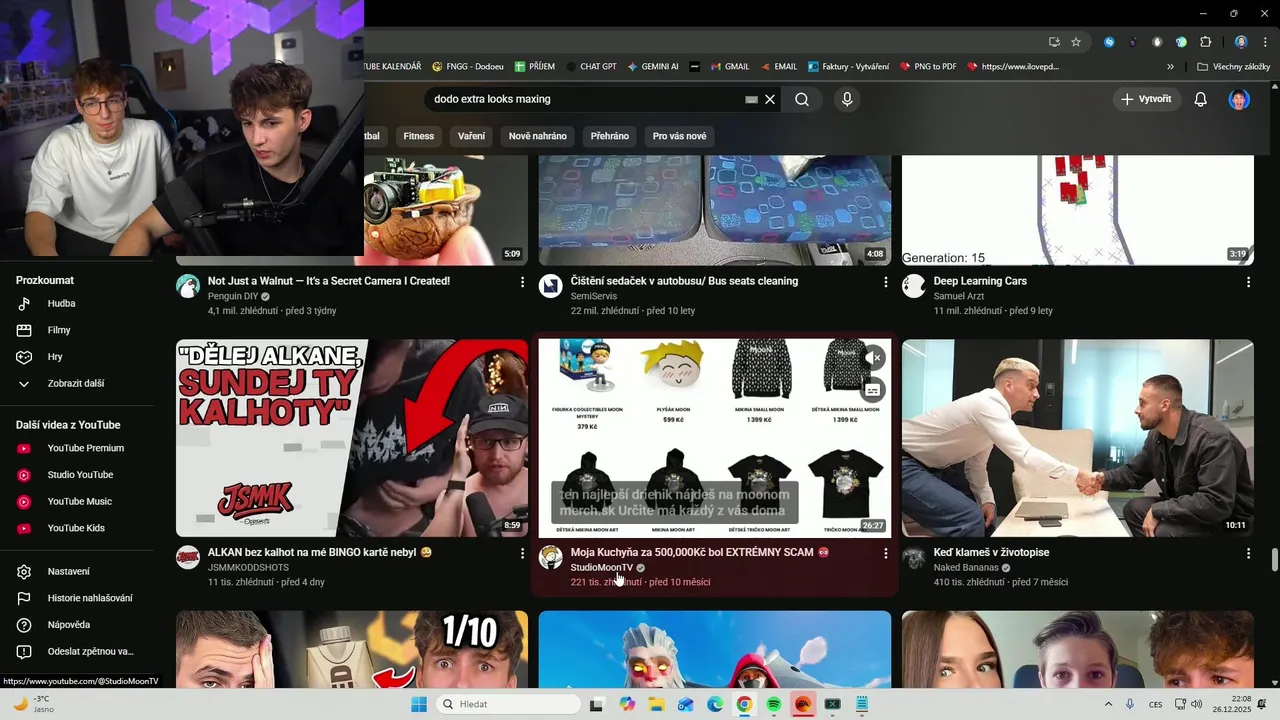Open notifications bell
Screen dimensions: 1280x720
click(1201, 99)
